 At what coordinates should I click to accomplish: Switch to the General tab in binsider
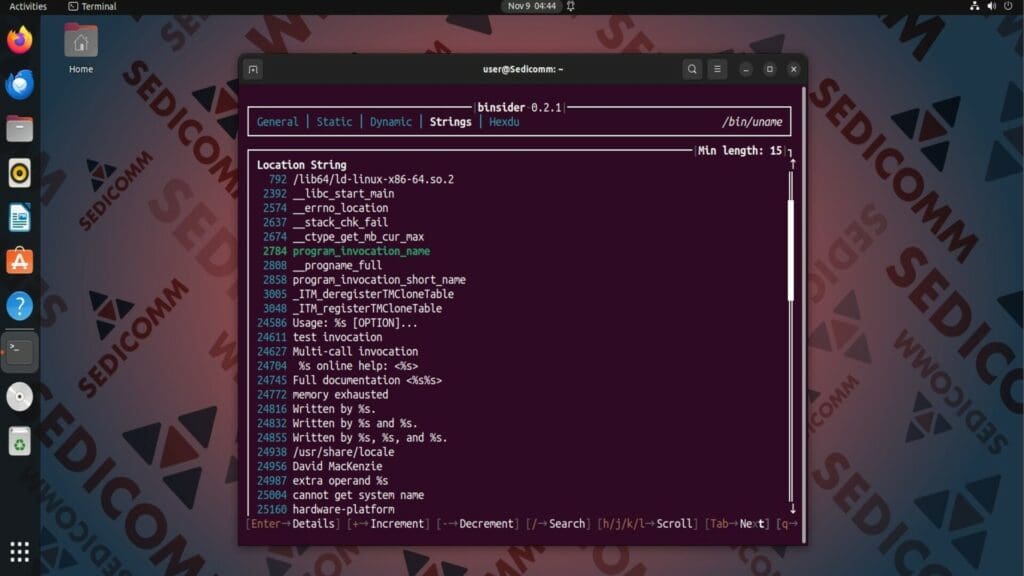click(x=277, y=122)
